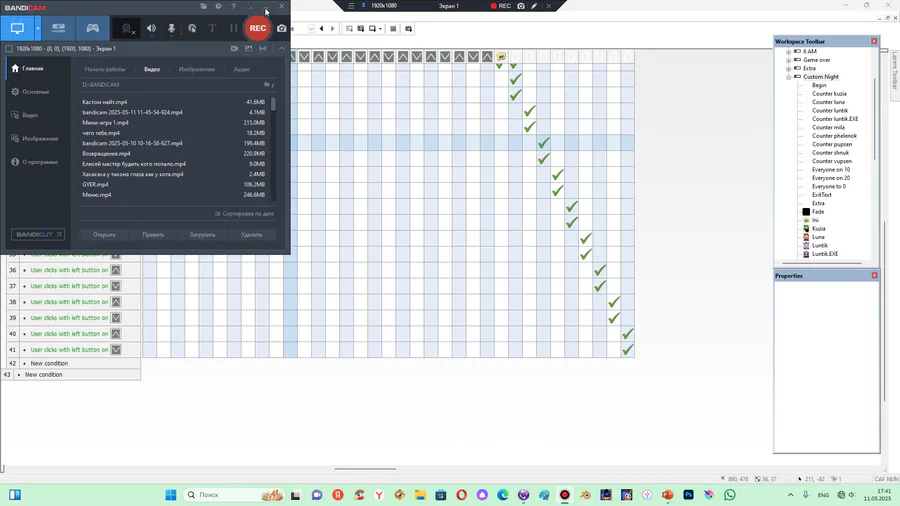
Task: Select file GYER.mp4
Action: (x=95, y=185)
